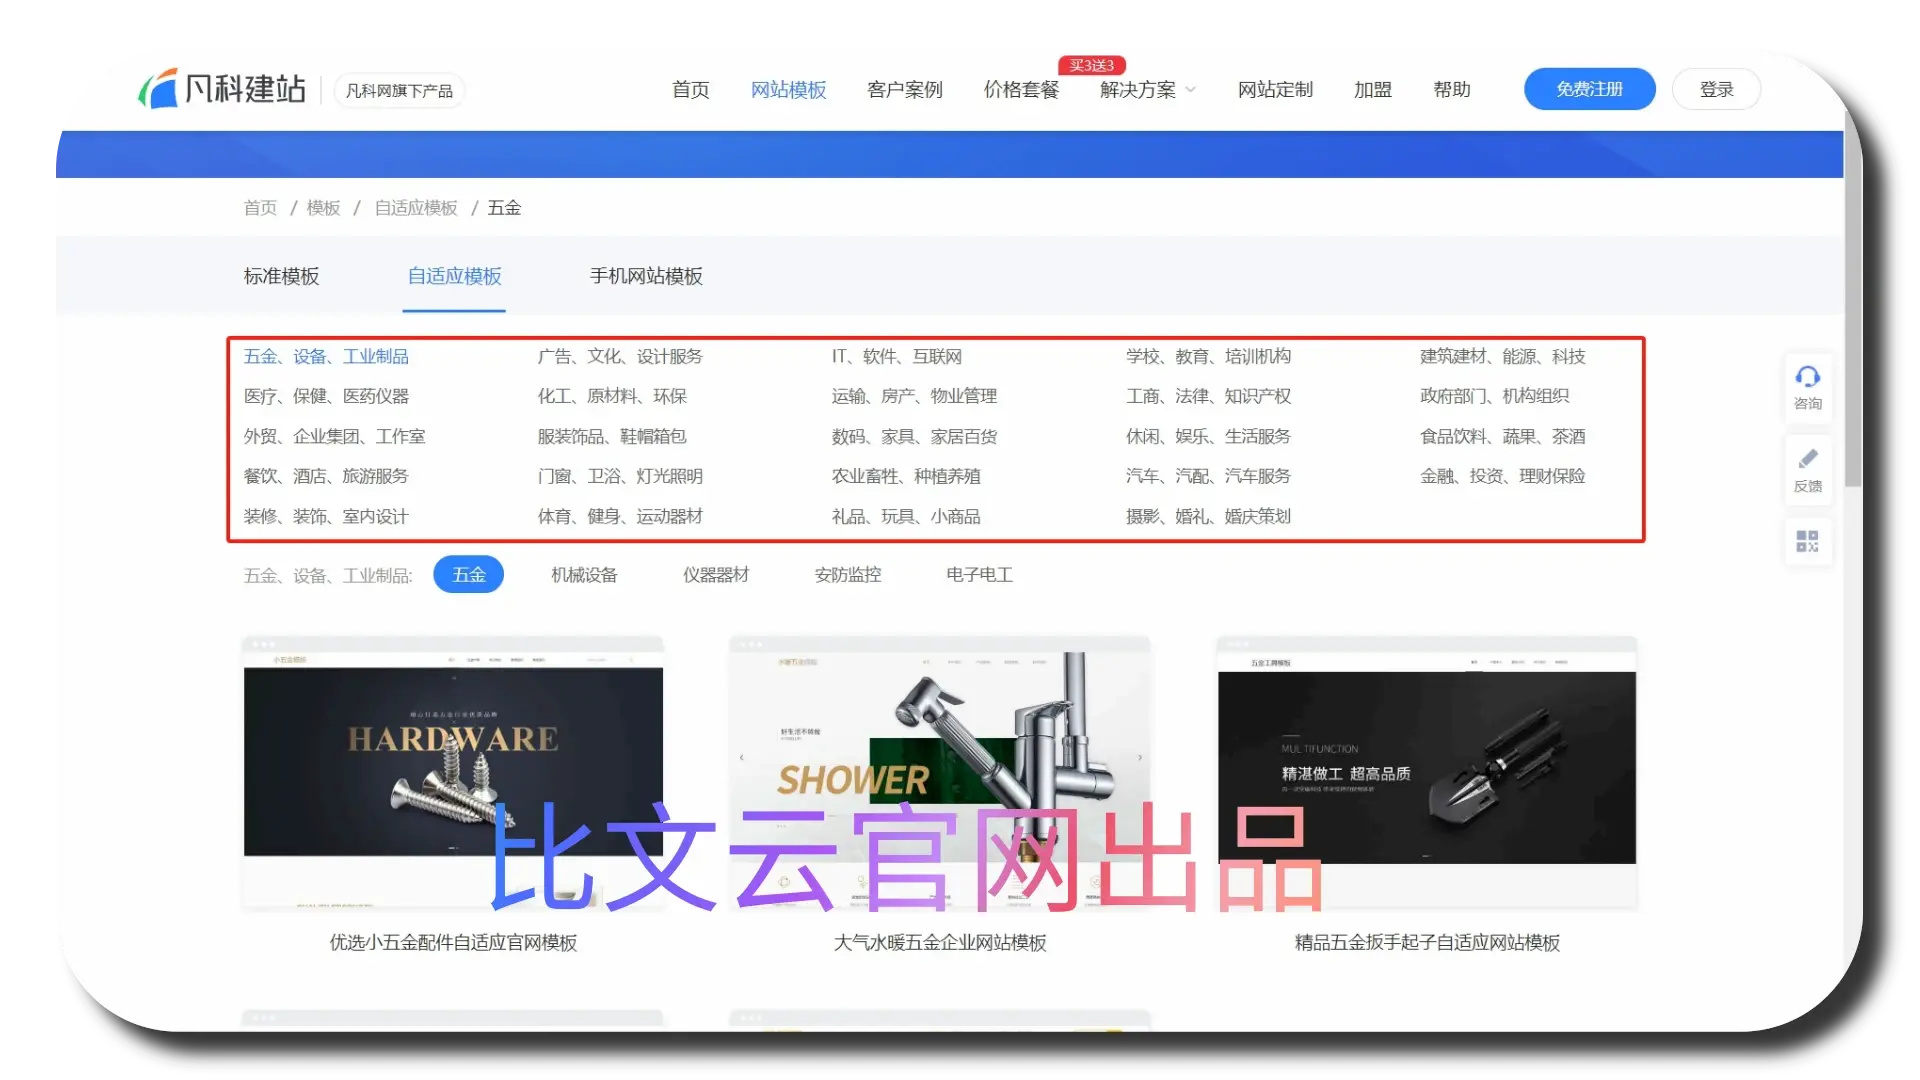This screenshot has height=1080, width=1920.
Task: Go to 自适应模板 in the breadcrumb
Action: coord(416,208)
